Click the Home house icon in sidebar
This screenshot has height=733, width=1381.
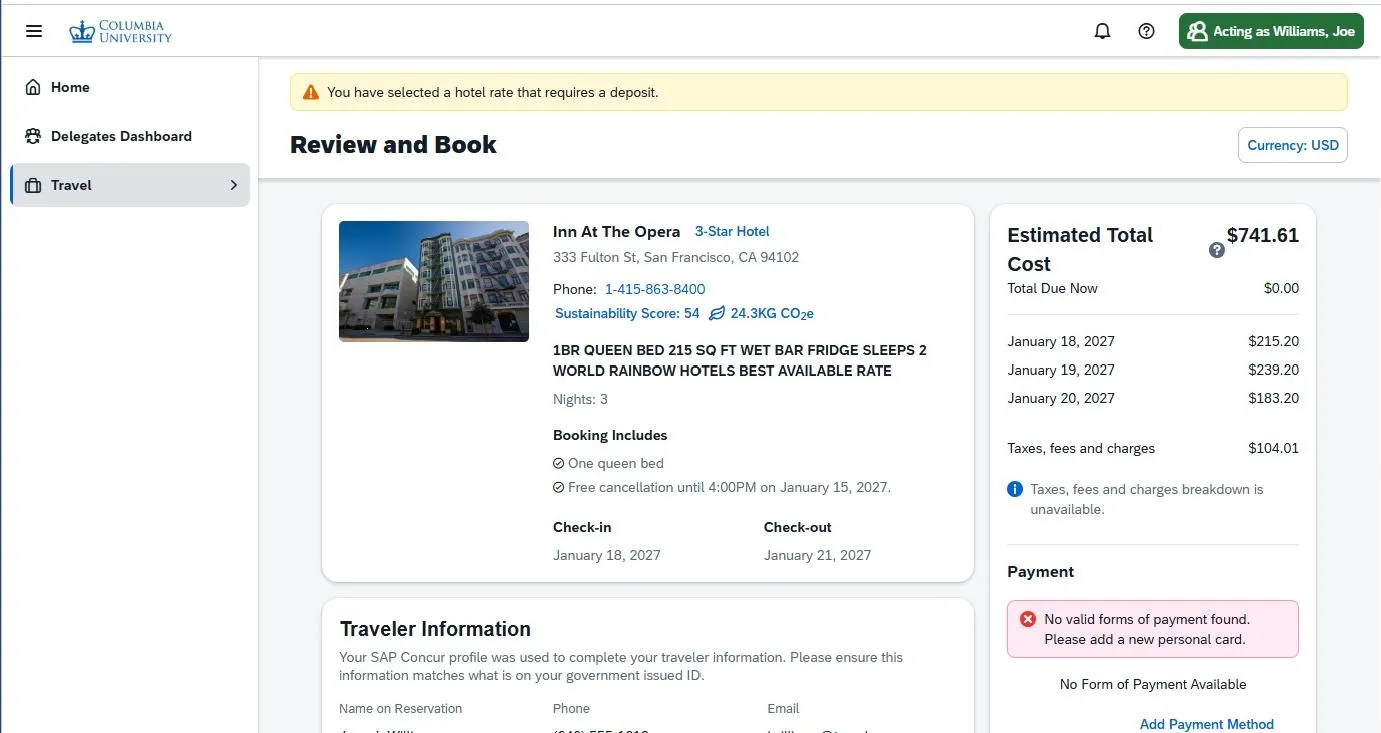pyautogui.click(x=33, y=87)
